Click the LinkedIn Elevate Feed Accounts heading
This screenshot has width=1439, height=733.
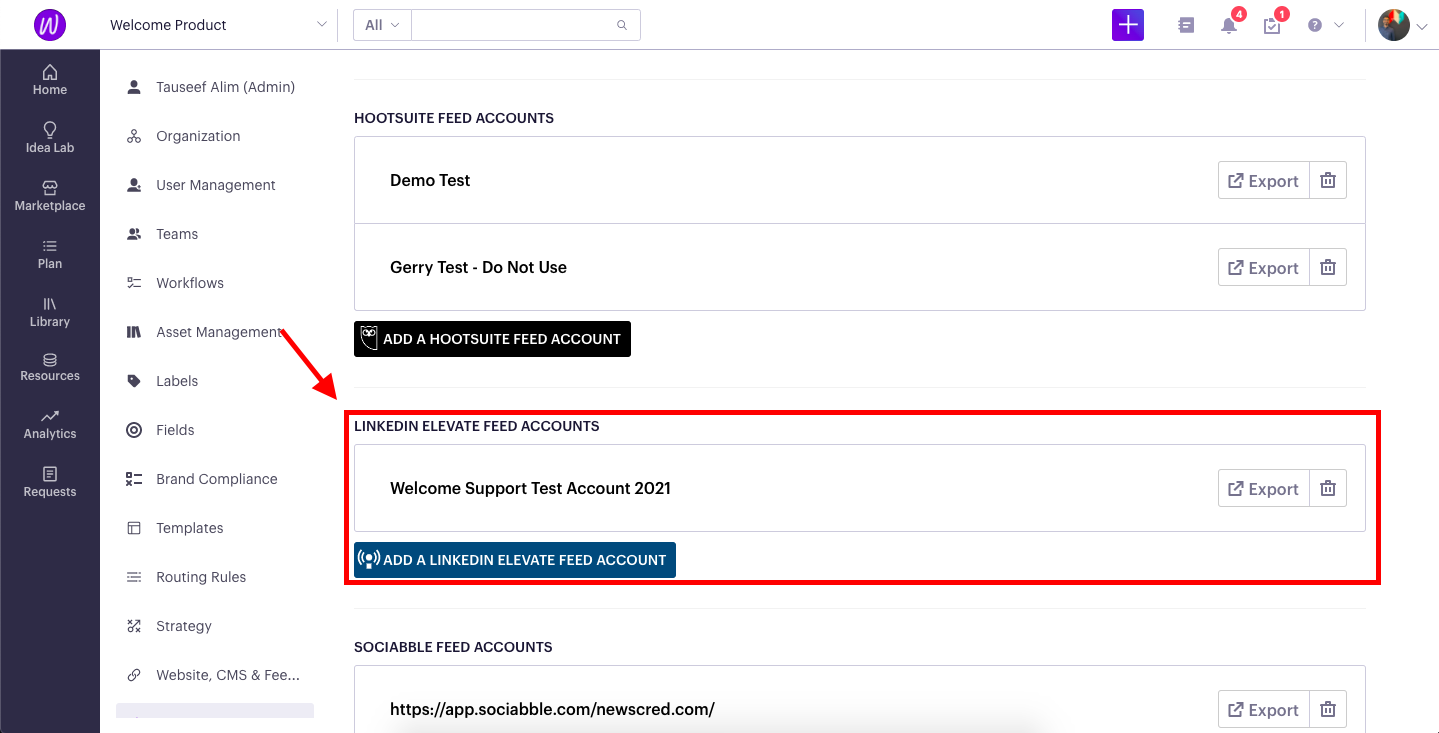point(477,426)
